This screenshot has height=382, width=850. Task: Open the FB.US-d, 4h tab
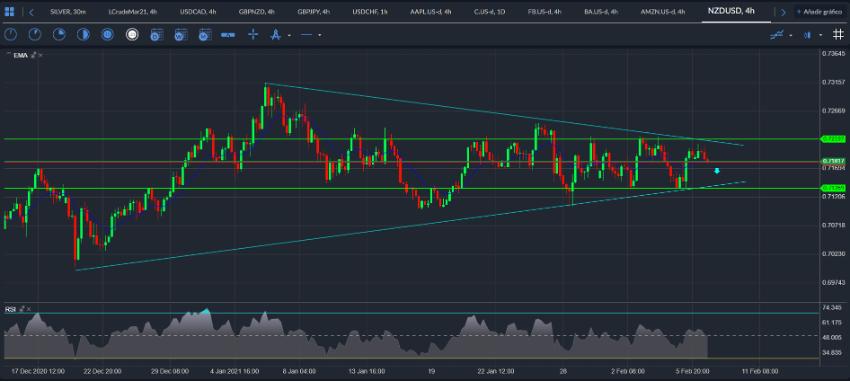click(x=544, y=11)
